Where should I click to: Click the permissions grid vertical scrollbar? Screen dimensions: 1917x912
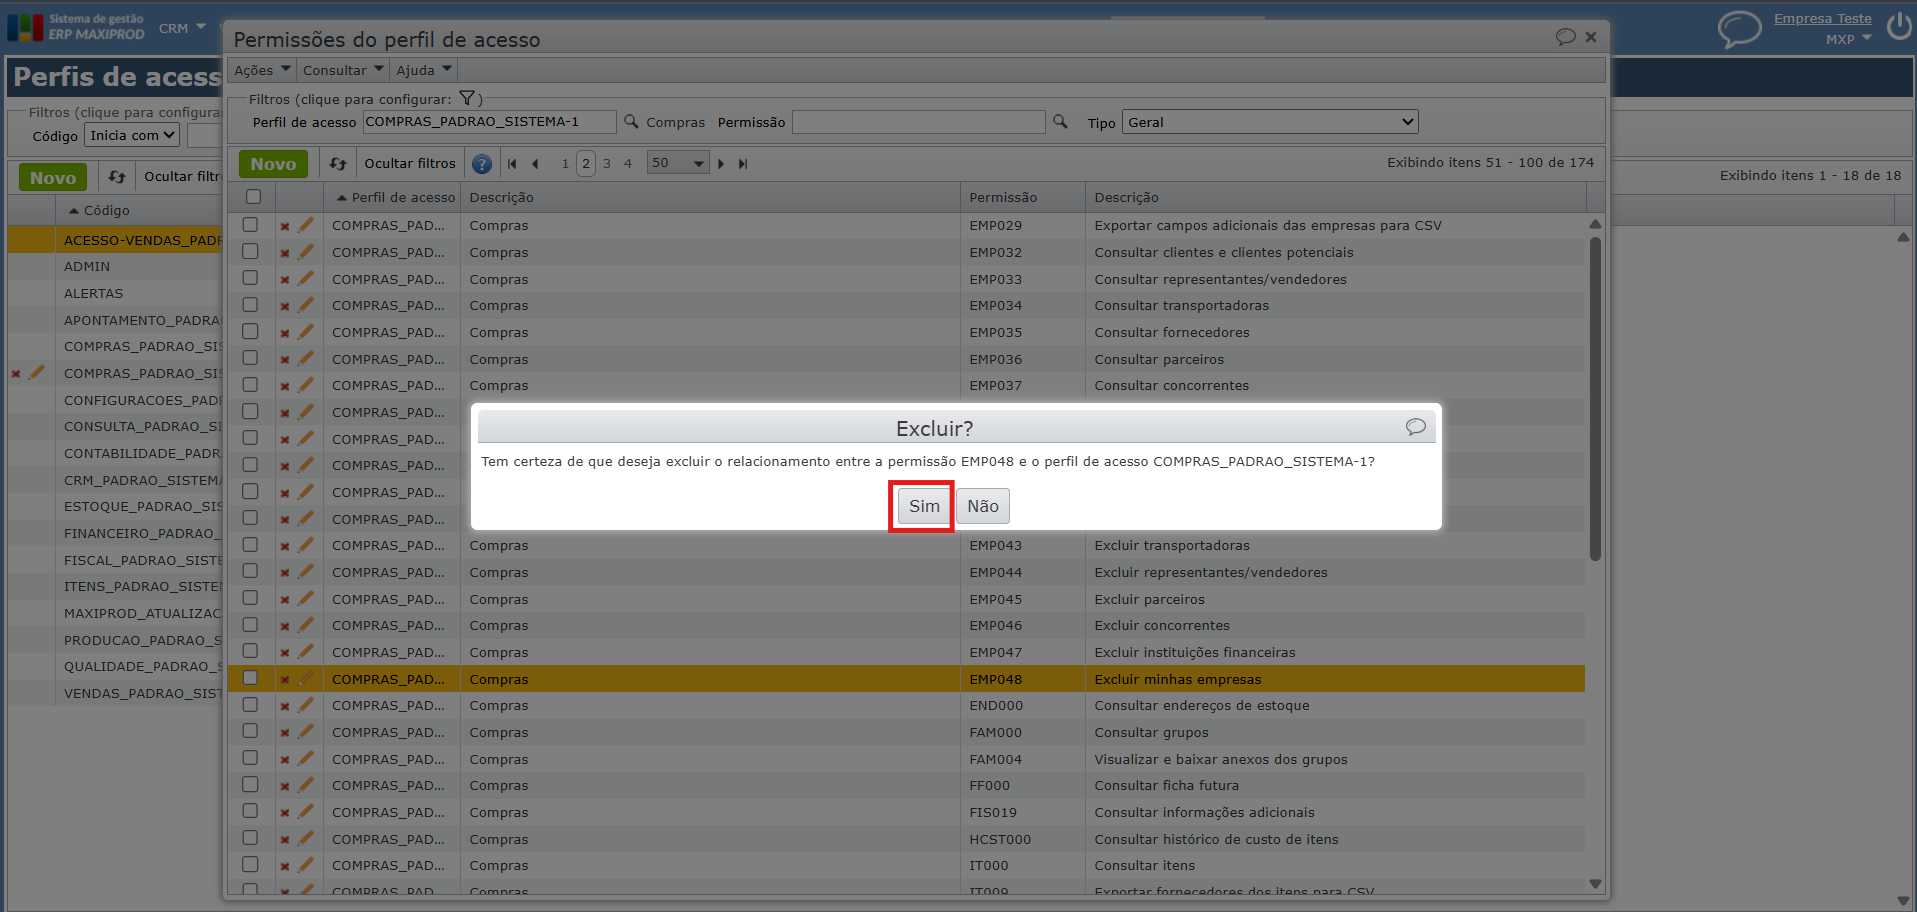1595,398
